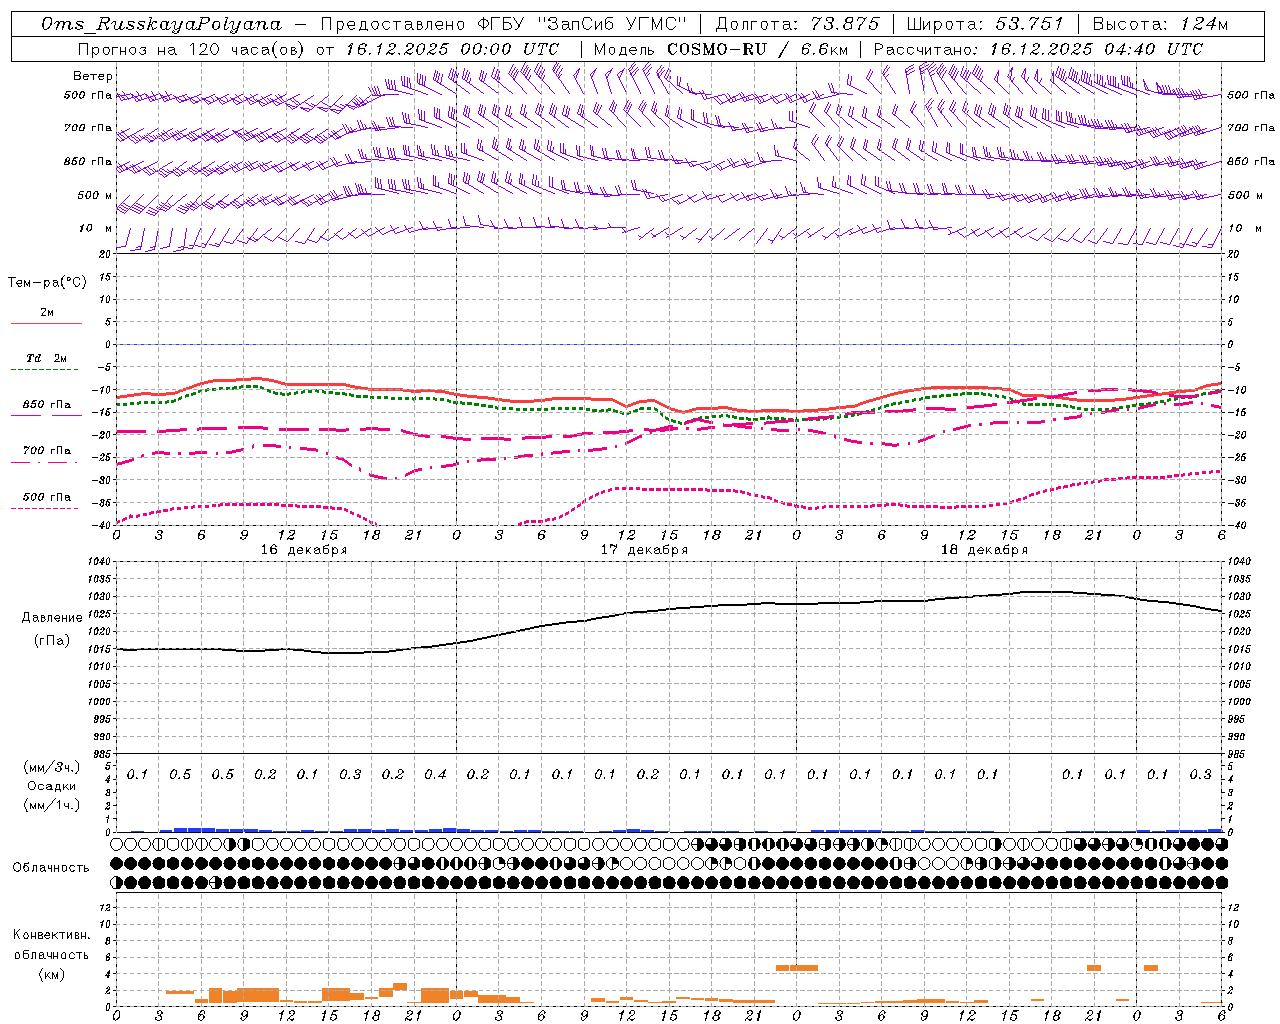Viewport: 1280px width, 1024px height.
Task: Click the "Облачность" cloud cover label
Action: 51,867
